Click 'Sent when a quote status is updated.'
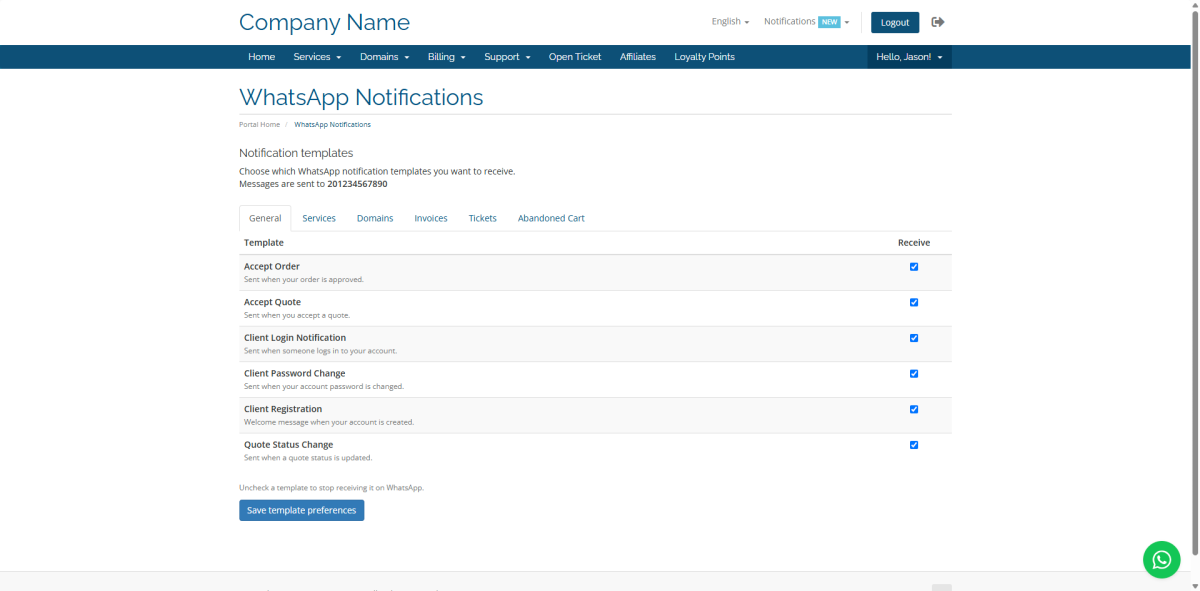1200x591 pixels. [308, 458]
